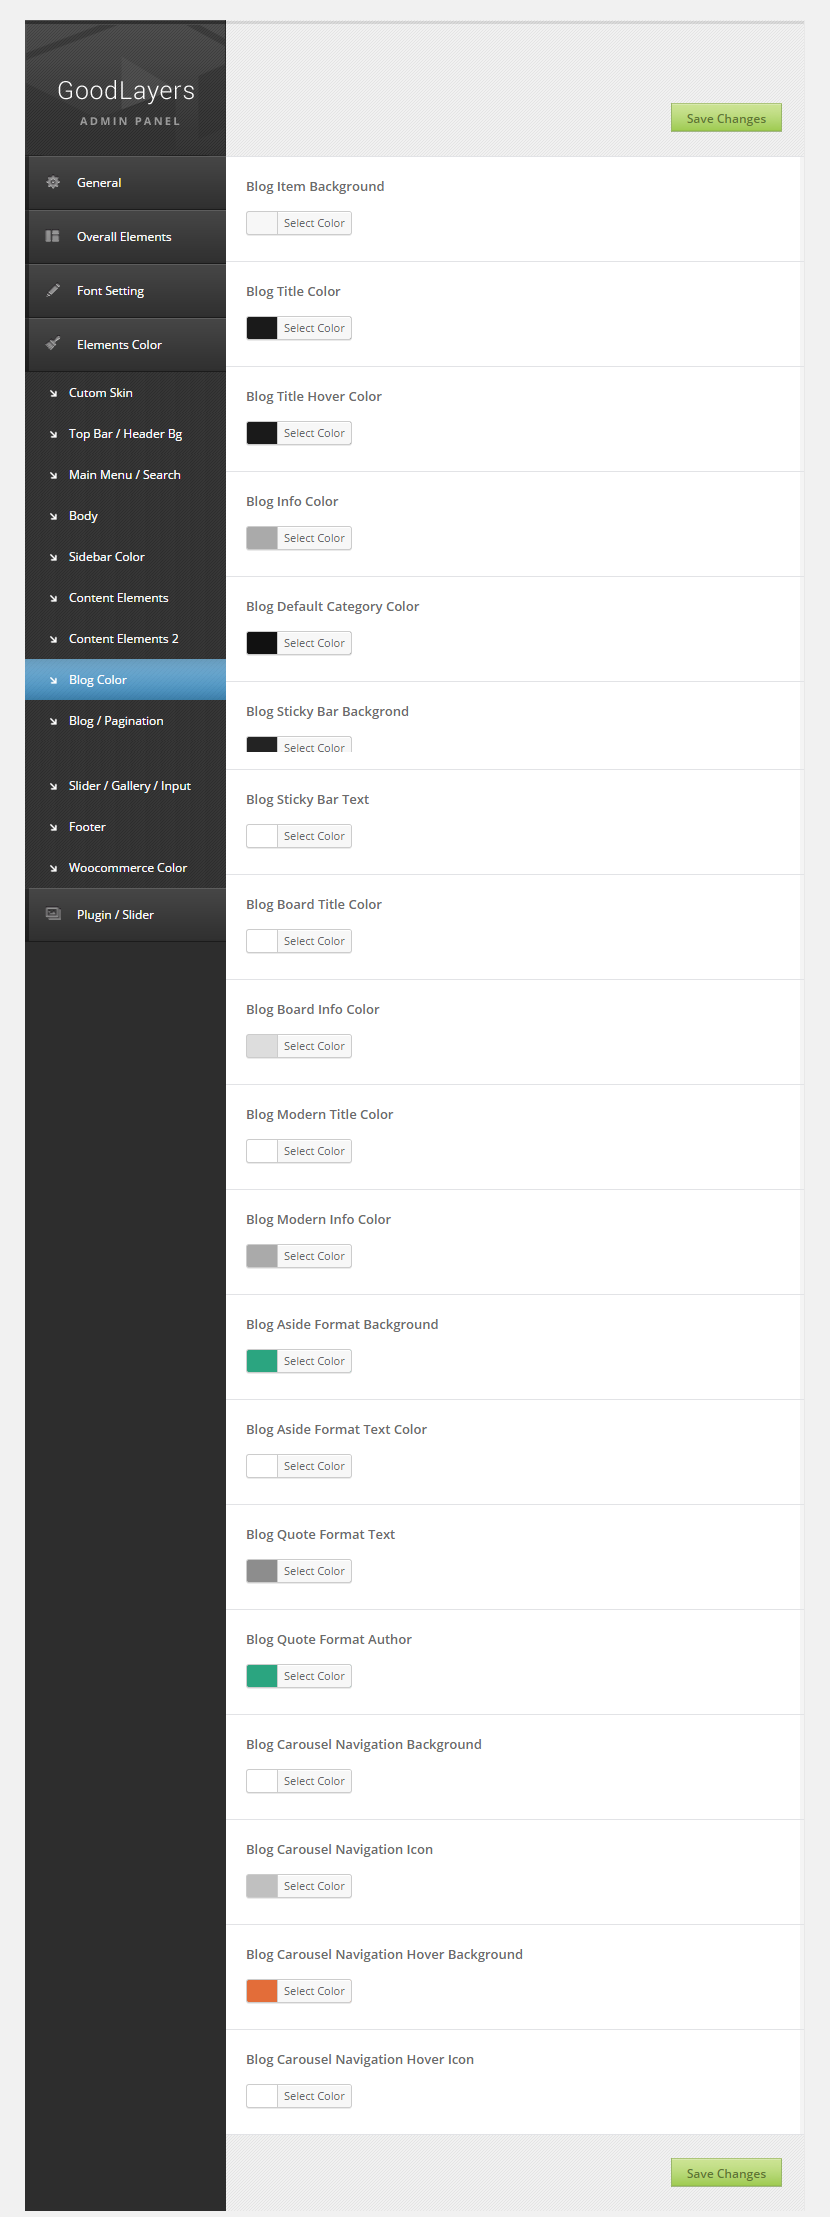Click the top Save Changes button
This screenshot has width=830, height=2217.
point(726,118)
